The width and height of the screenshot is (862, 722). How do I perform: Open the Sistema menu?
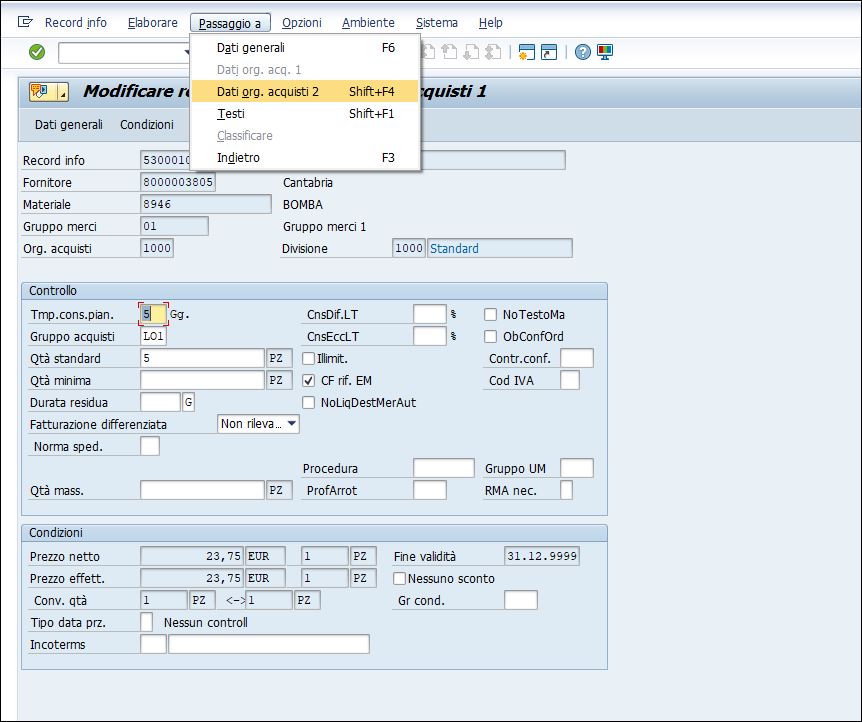click(436, 23)
